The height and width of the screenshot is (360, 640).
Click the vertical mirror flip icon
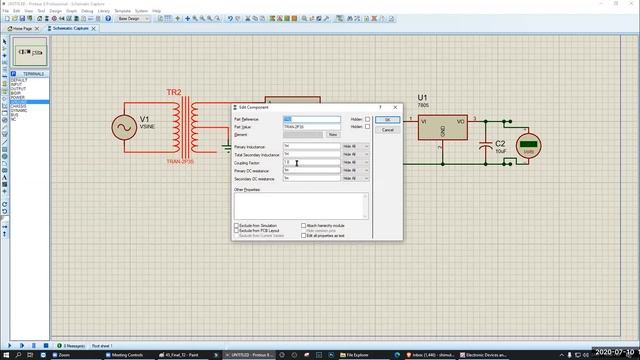(4, 234)
